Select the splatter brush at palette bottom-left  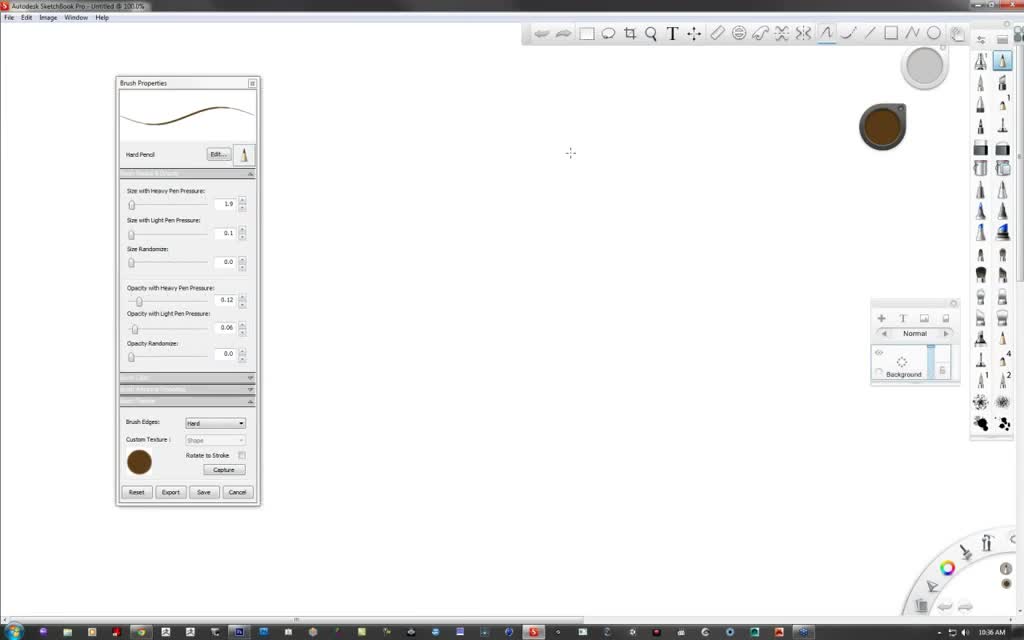(x=980, y=424)
